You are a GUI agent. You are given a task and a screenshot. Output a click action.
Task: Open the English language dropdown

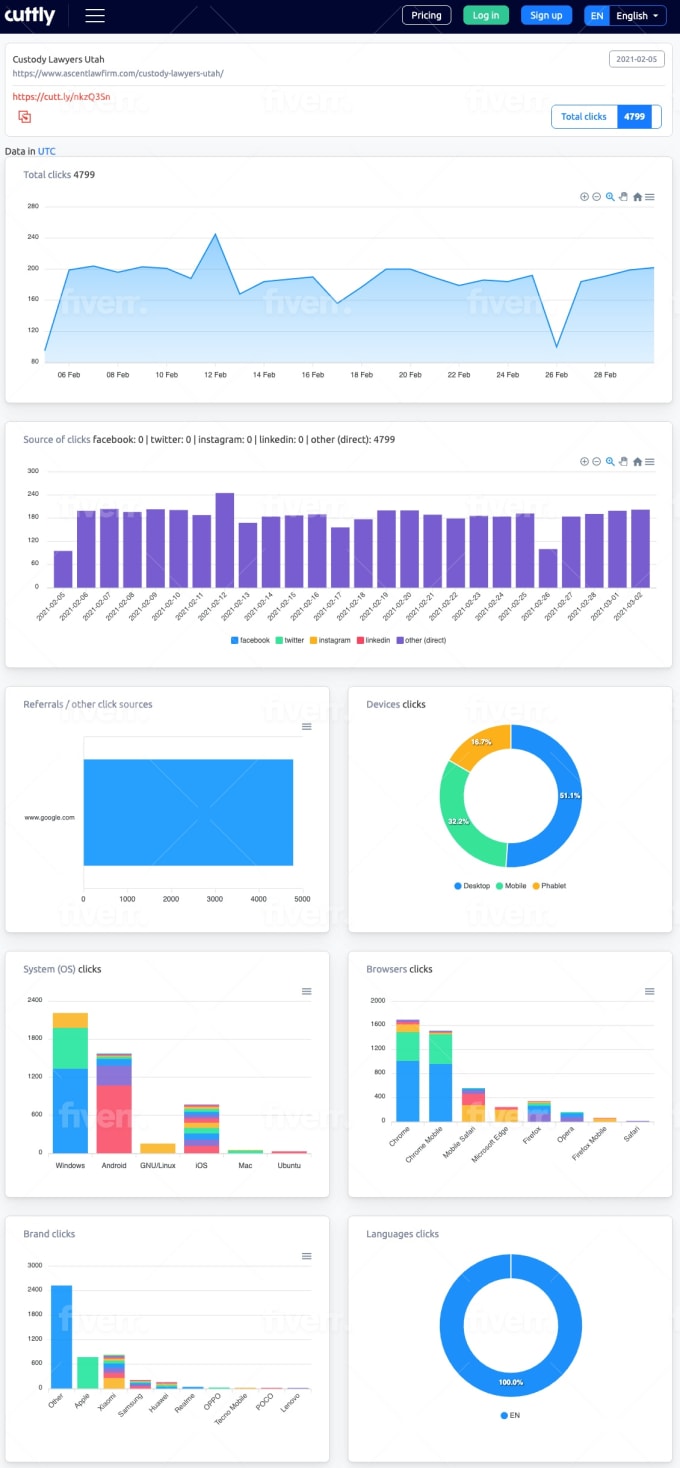(638, 15)
